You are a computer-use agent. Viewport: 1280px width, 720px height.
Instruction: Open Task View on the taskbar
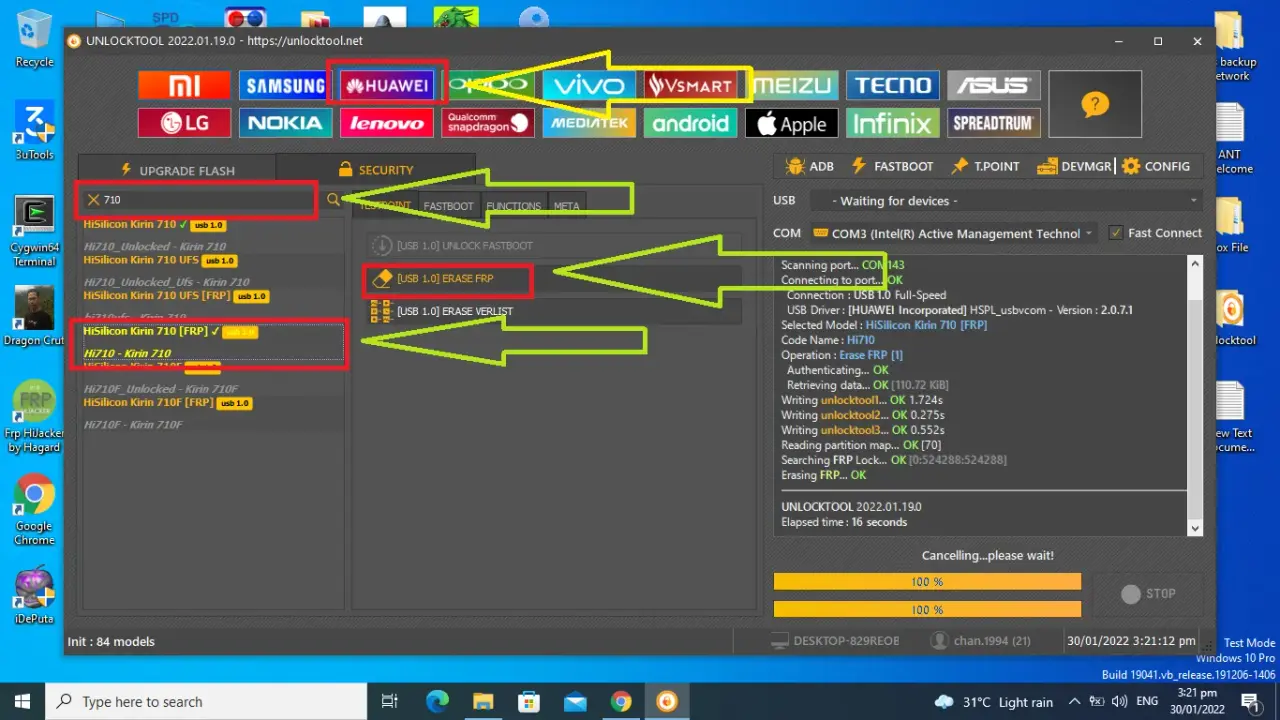point(390,701)
